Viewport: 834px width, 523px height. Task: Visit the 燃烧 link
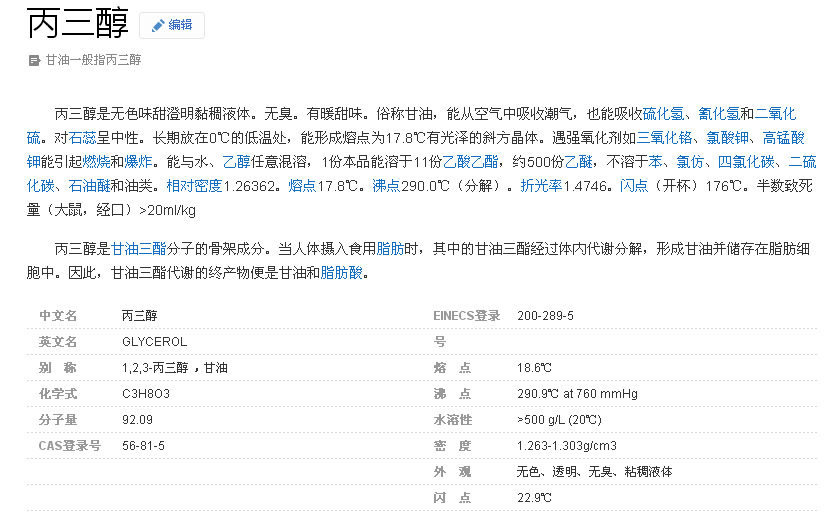[x=96, y=162]
